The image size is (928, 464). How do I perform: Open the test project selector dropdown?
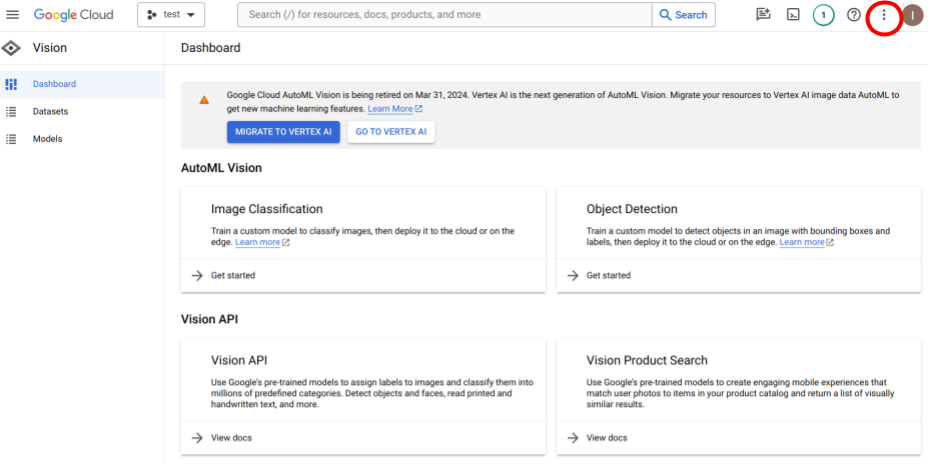(x=171, y=15)
